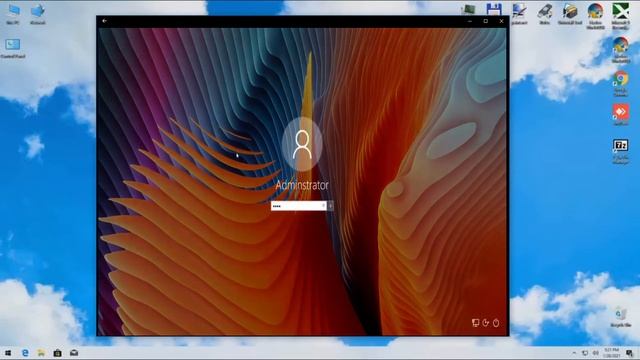Select the 7-Zip File Manager desktop icon

(x=620, y=151)
